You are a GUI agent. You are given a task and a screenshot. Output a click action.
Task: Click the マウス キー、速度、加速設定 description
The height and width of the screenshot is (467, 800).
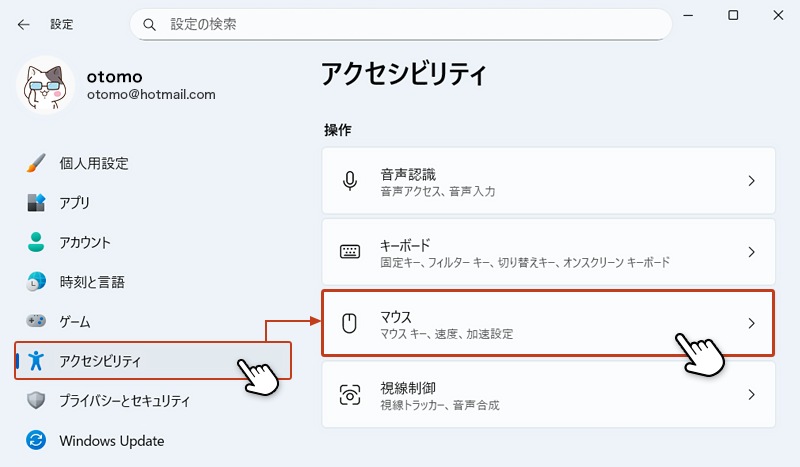[x=446, y=334]
